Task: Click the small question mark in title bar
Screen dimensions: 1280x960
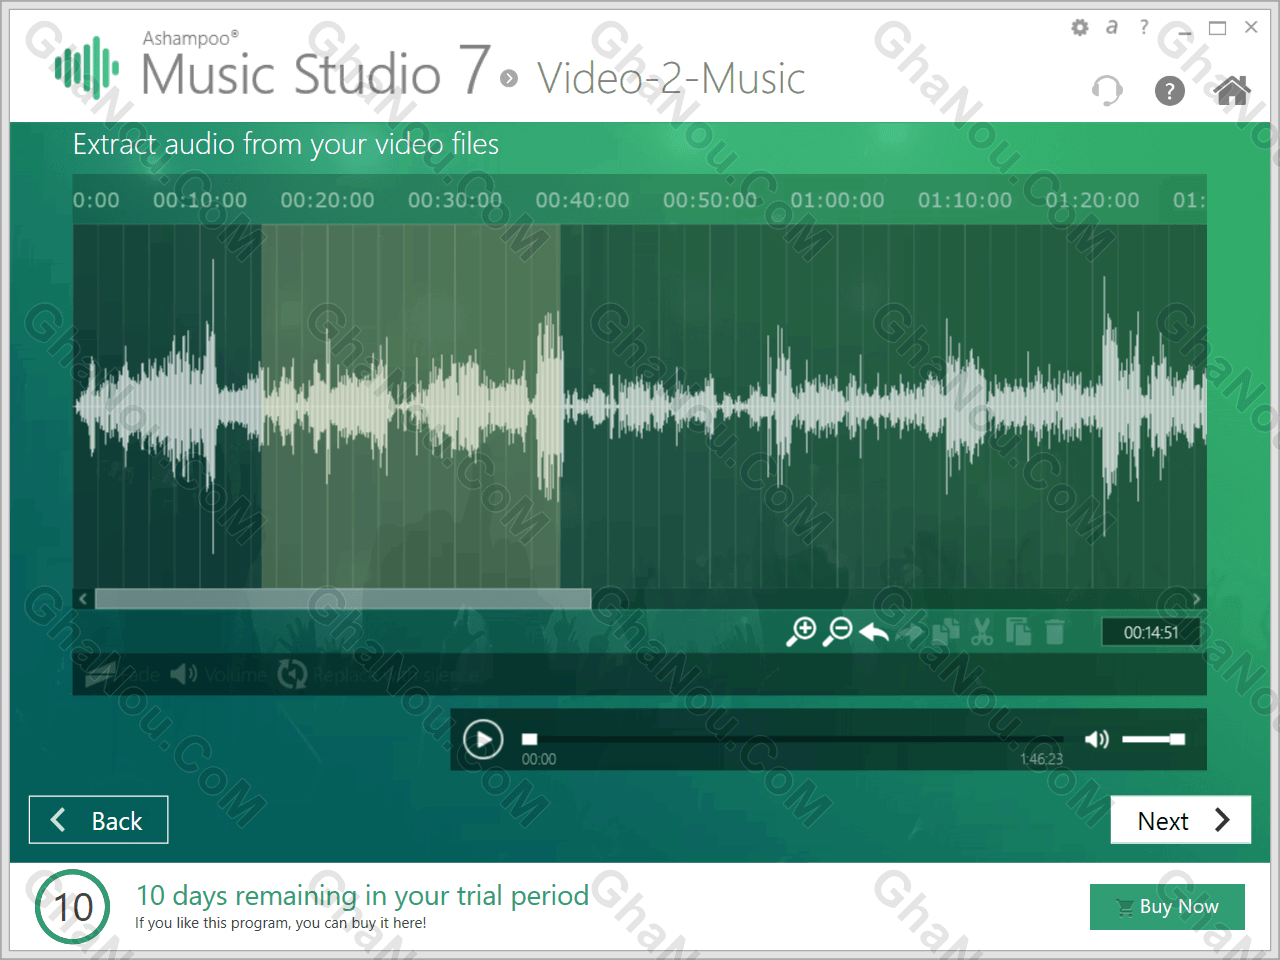Action: [1144, 28]
